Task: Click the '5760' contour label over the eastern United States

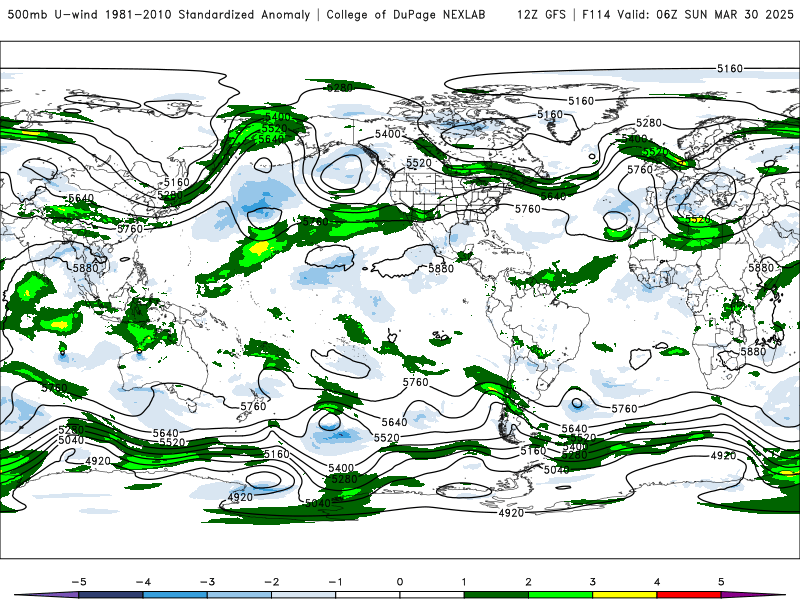Action: coord(528,209)
